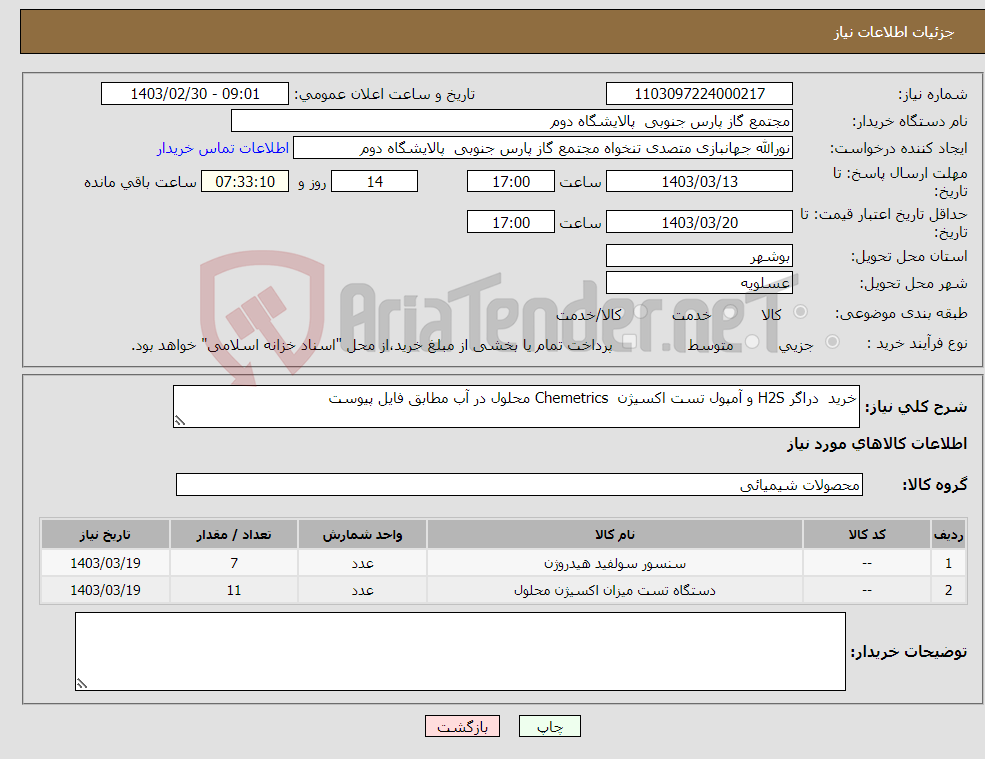Screen dimensions: 985x759
Task: Tick the treasury-documents payment checkbox
Action: [x=629, y=342]
